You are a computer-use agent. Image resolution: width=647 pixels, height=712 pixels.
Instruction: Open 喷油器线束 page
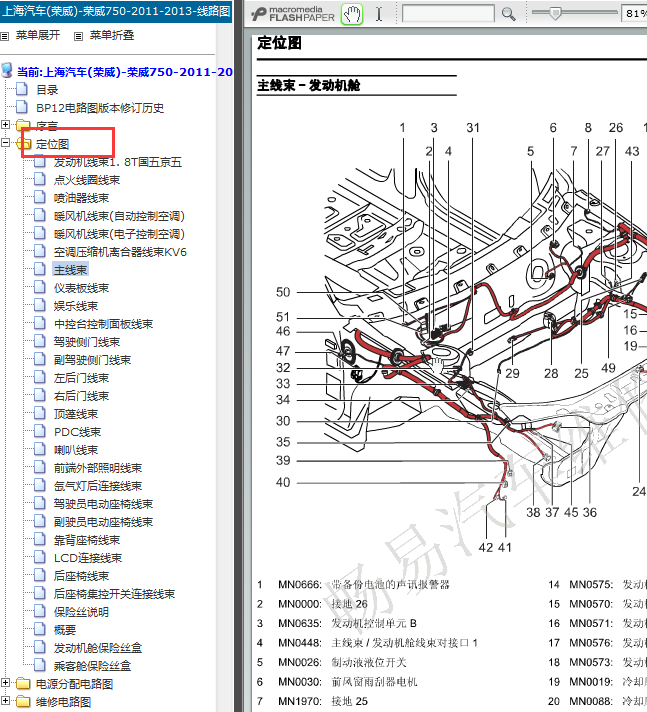(x=81, y=198)
